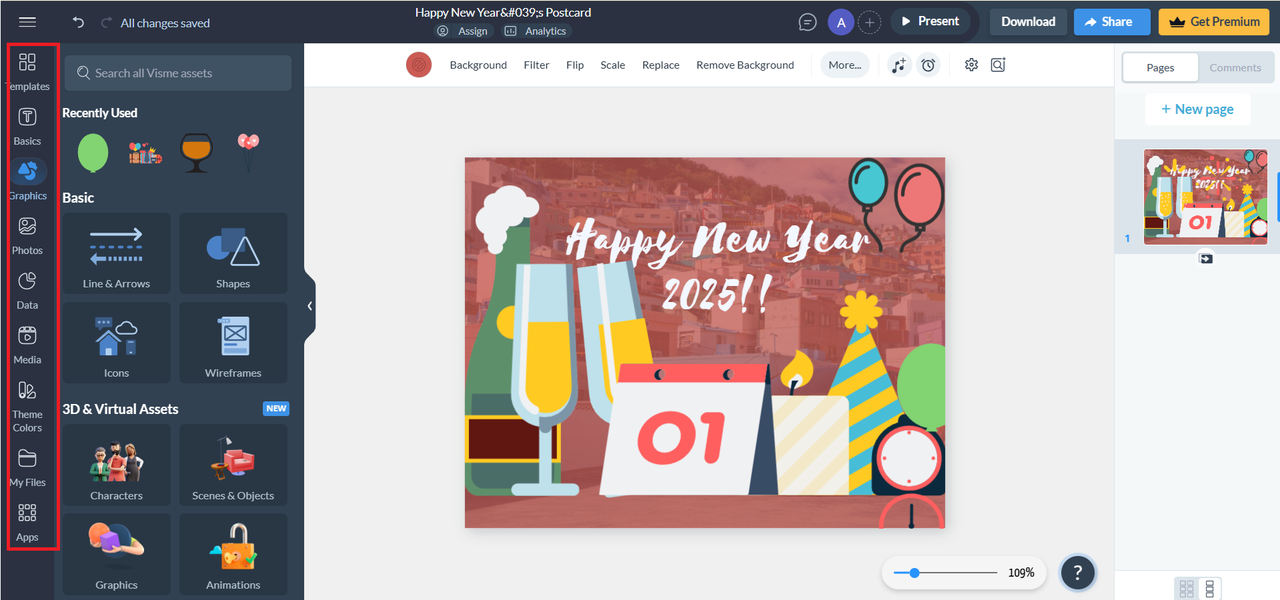Insert the recently used cocktail glass graphic

(x=197, y=152)
